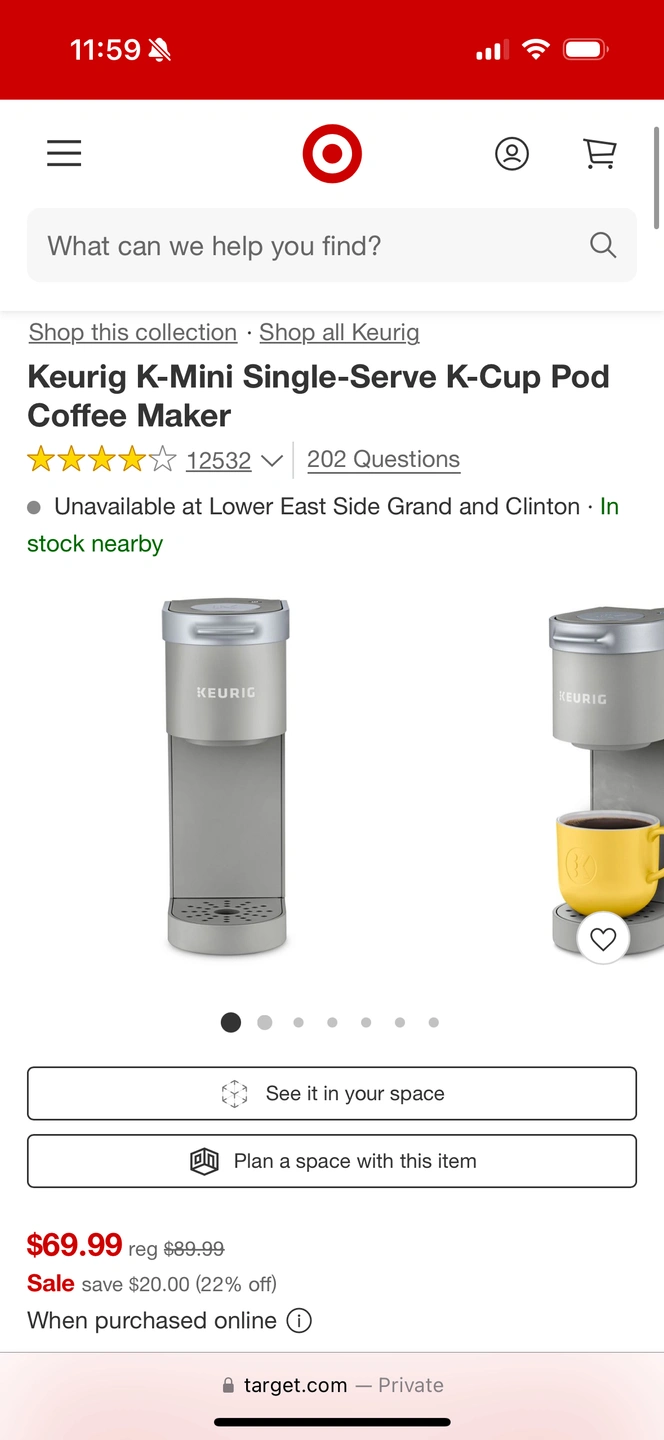The image size is (664, 1440).
Task: Select the second image carousel dot
Action: [265, 1022]
